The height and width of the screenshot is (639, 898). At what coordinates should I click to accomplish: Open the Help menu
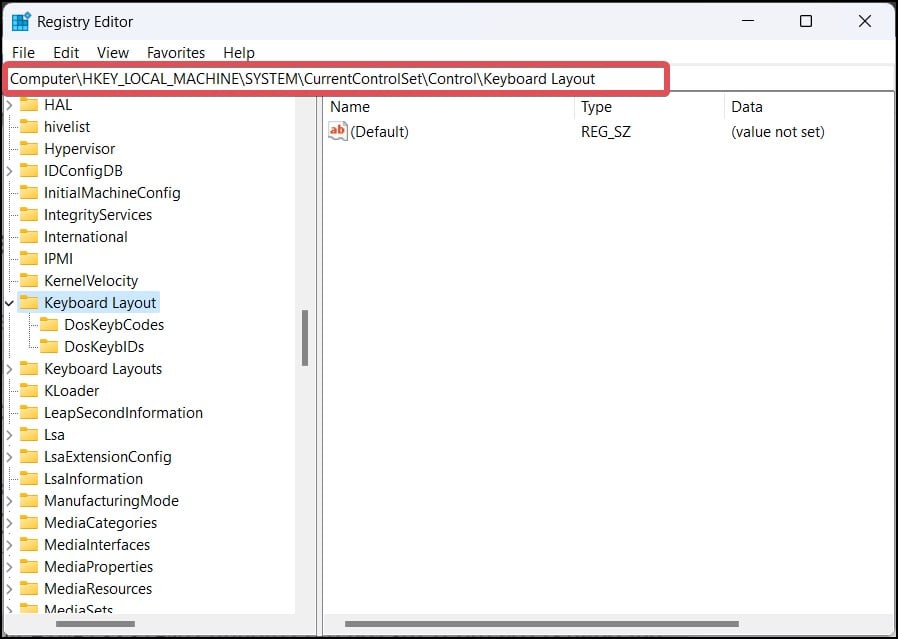[x=239, y=53]
